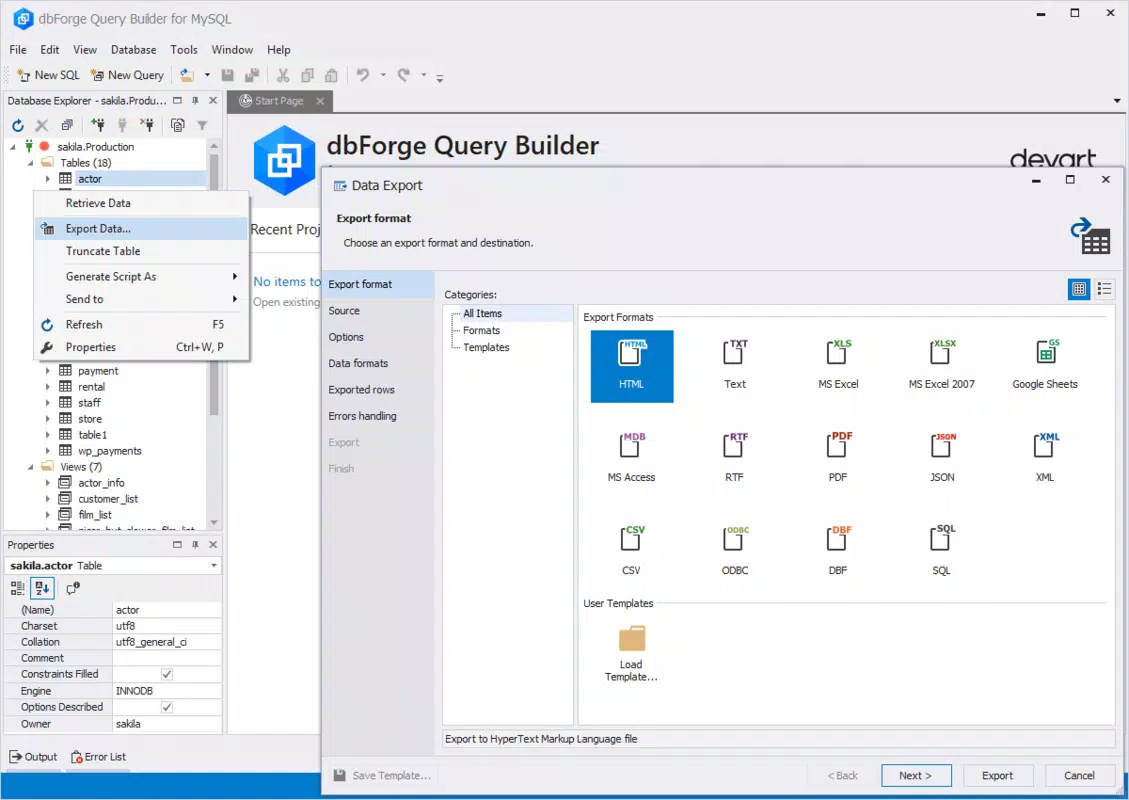1129x800 pixels.
Task: Choose the XML export format
Action: (1045, 459)
